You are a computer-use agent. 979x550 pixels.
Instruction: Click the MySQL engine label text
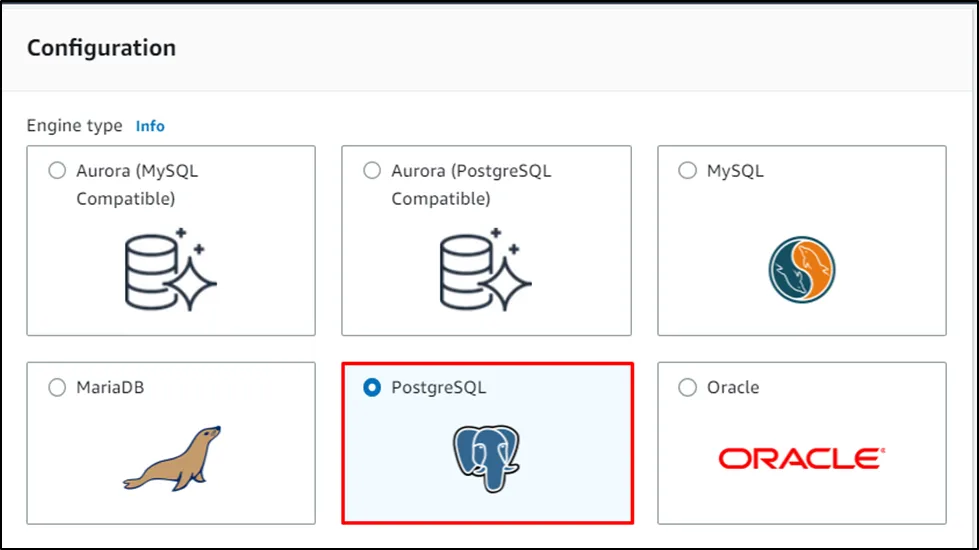tap(735, 171)
